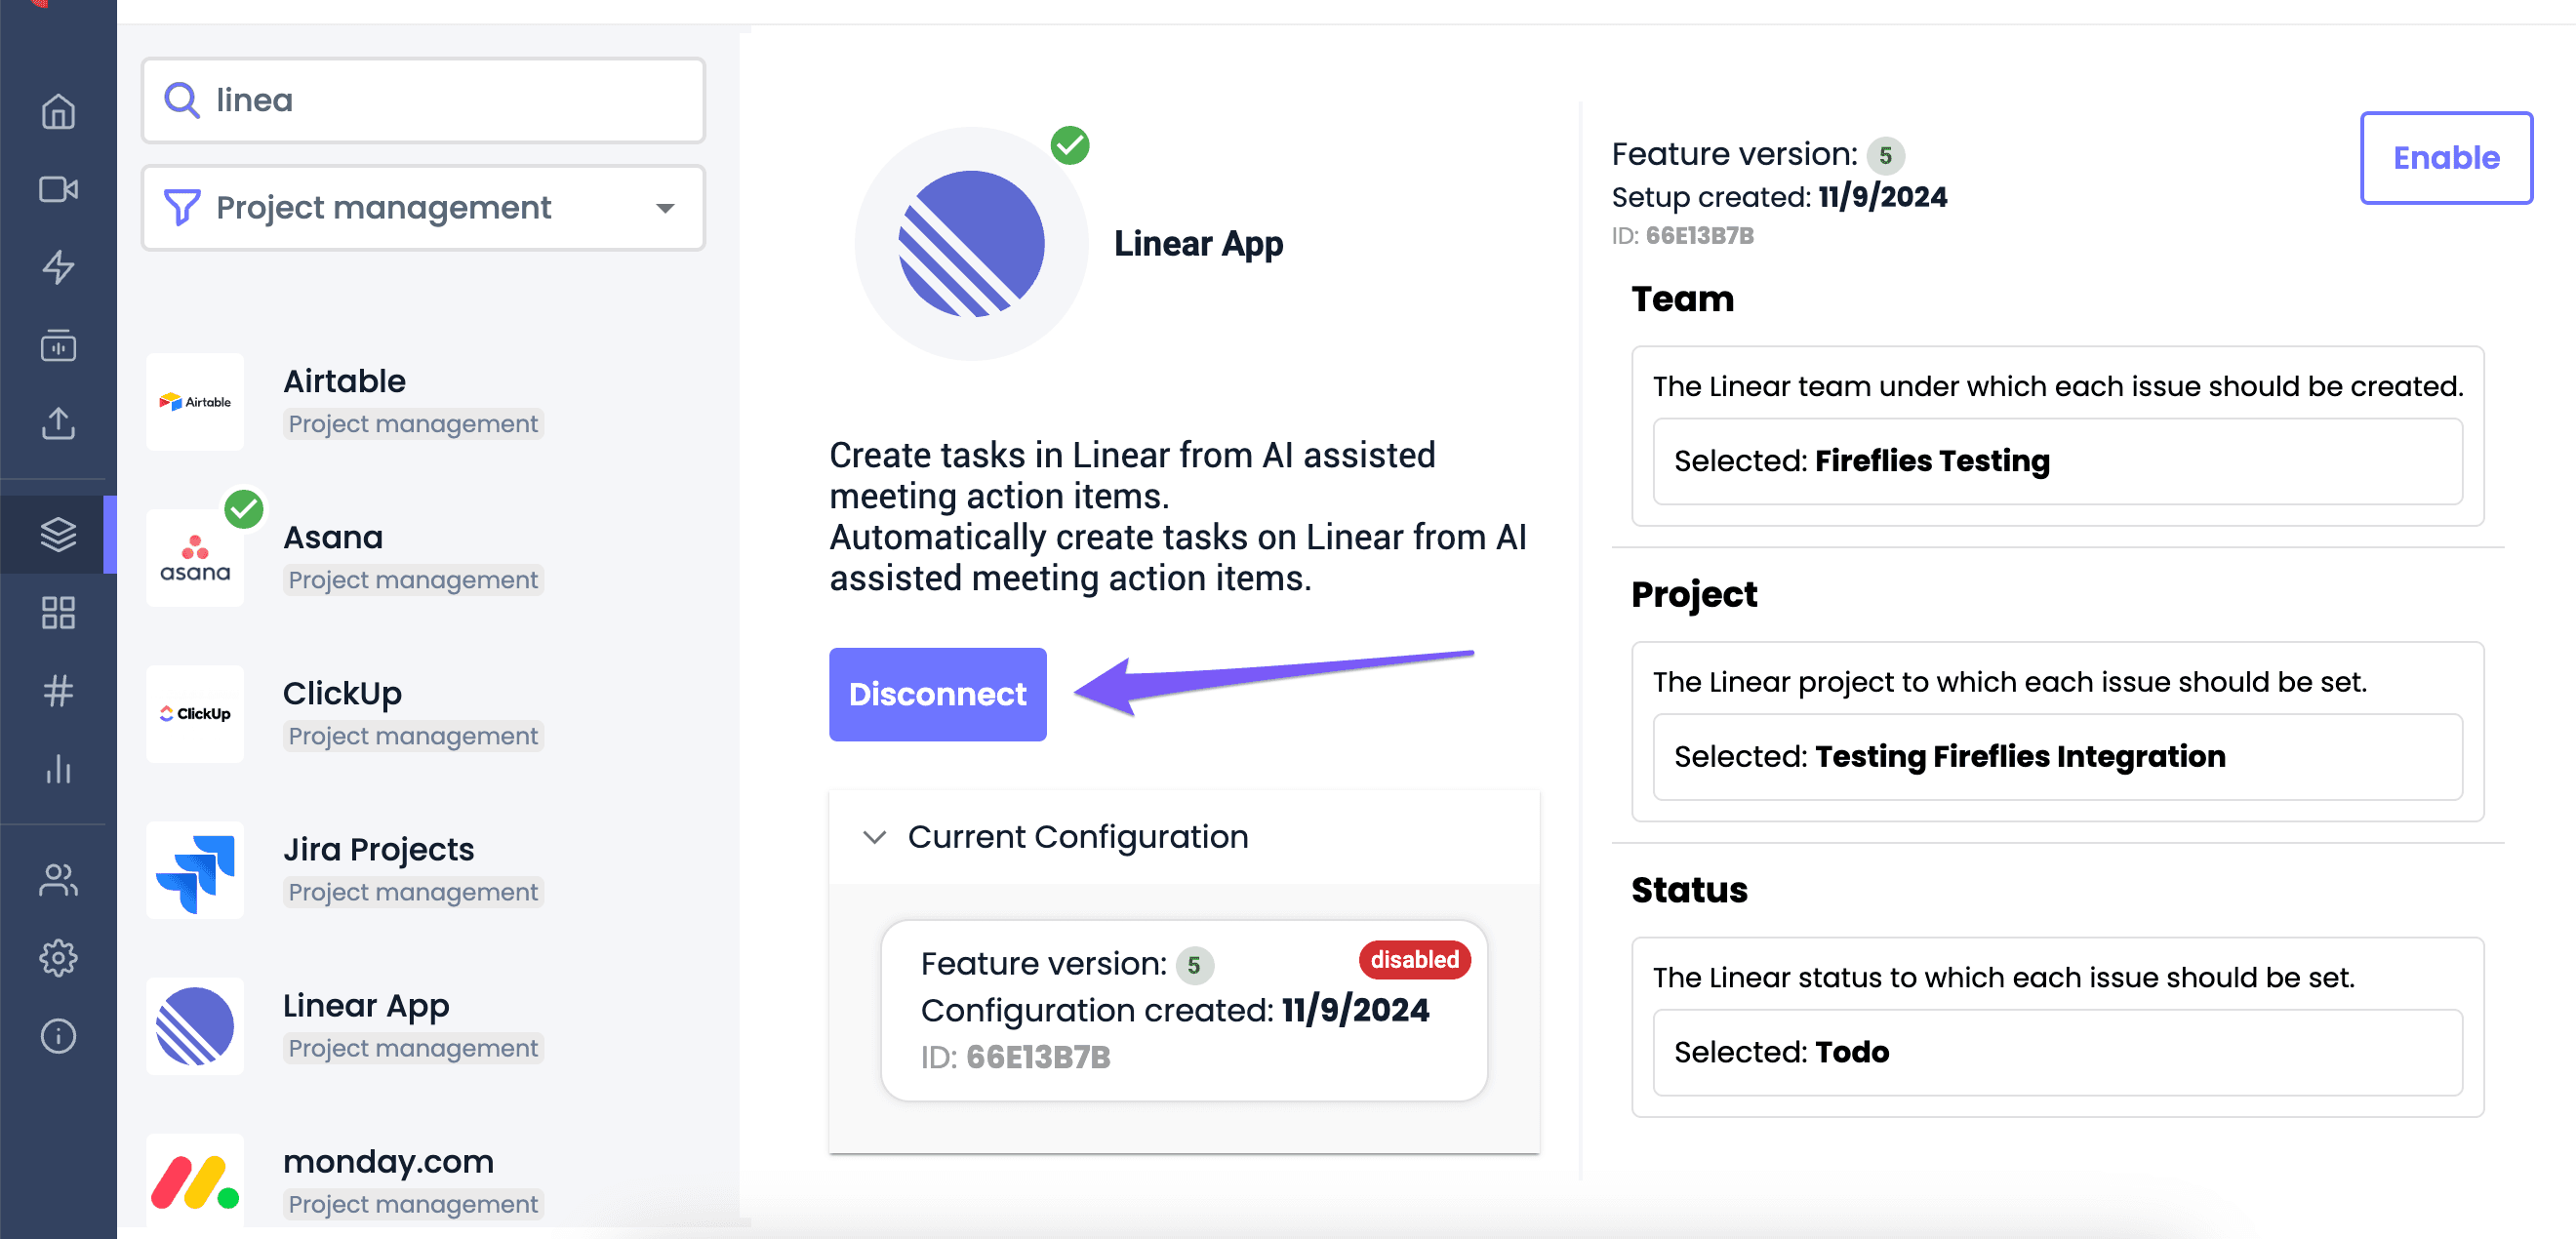Click green checkmark badge on Asana
This screenshot has height=1239, width=2576.
pos(243,509)
